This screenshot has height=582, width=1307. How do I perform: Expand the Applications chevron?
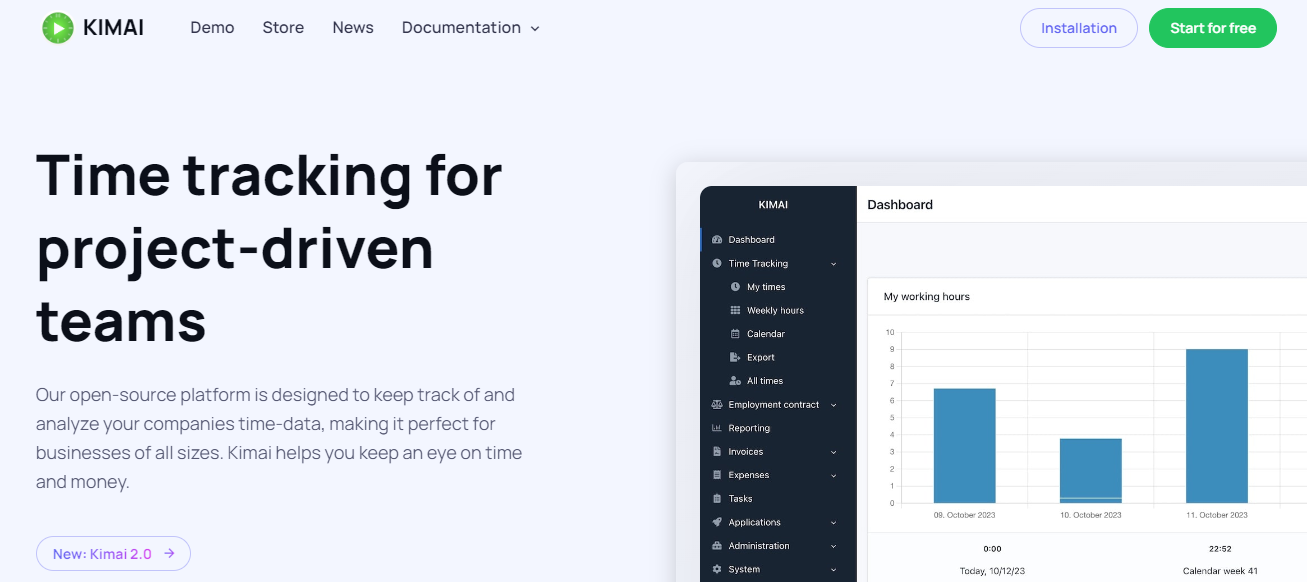click(833, 522)
